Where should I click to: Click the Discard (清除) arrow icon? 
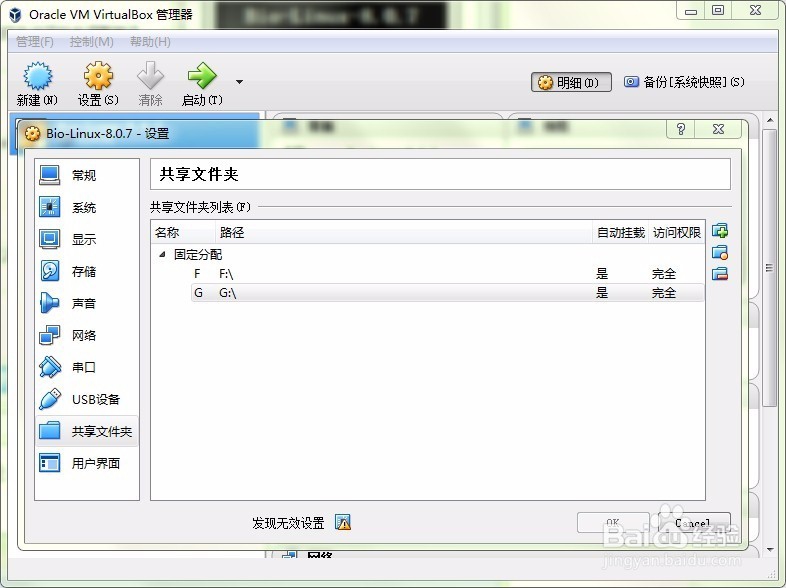point(150,76)
